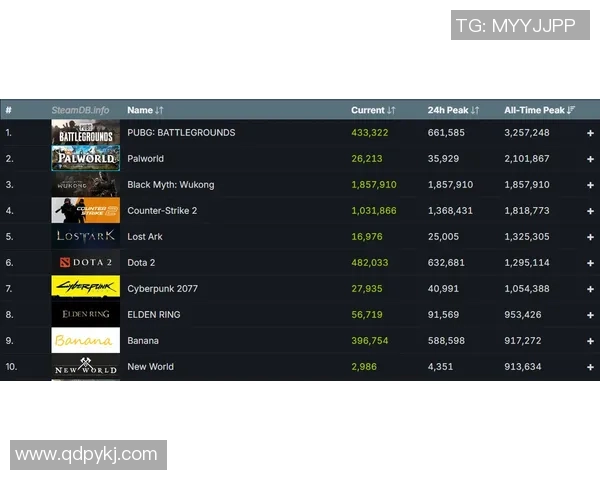Sort table by Current players column
Screen dimensions: 600x480
pos(373,110)
